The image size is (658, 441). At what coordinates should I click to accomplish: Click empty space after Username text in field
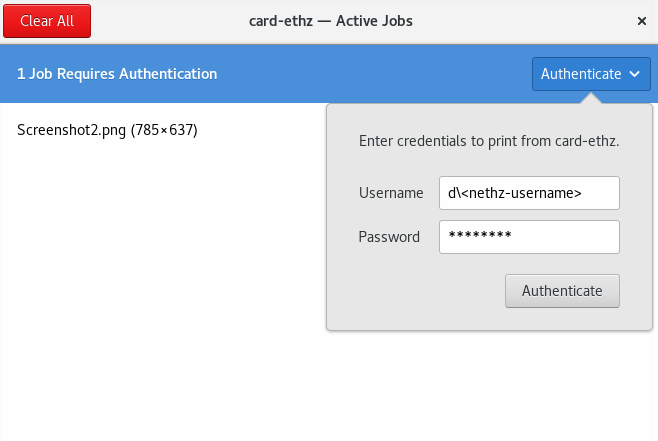coord(600,193)
